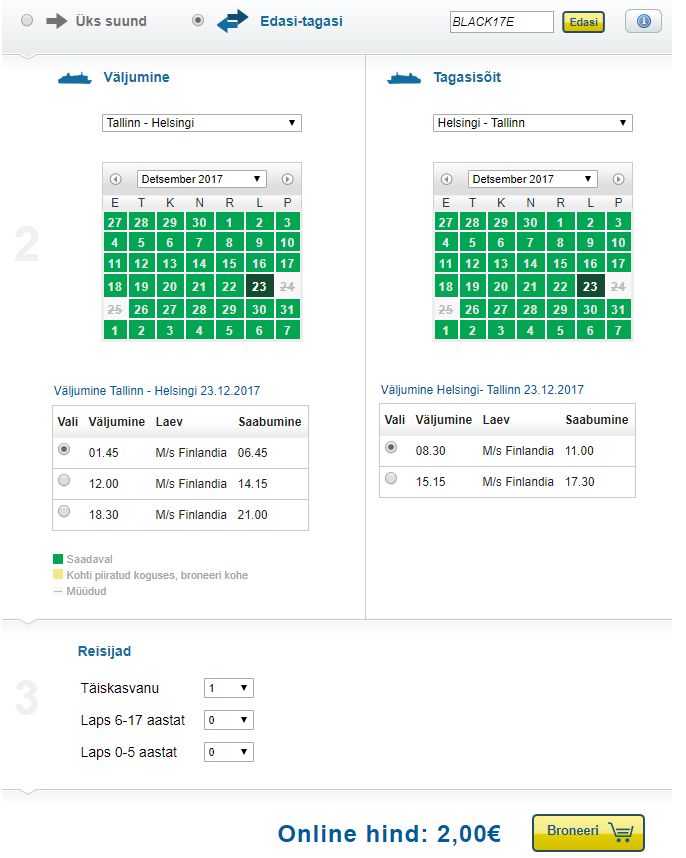Open the Täiskasvanu passenger count dropdown
The height and width of the screenshot is (858, 686).
(229, 688)
